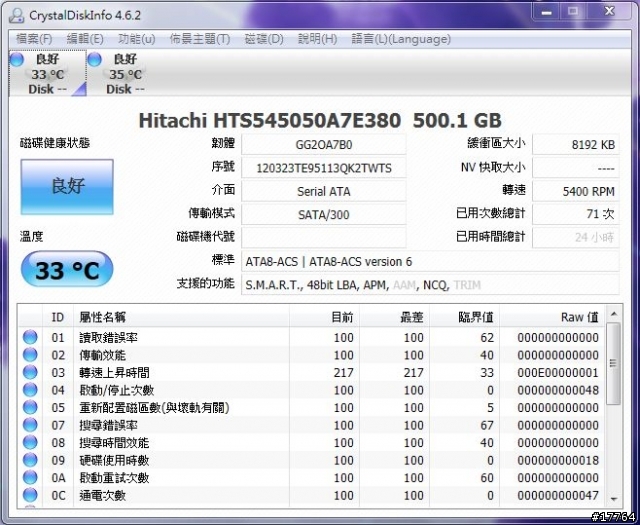This screenshot has height=525, width=640.
Task: Click the ID column header
Action: pos(58,317)
